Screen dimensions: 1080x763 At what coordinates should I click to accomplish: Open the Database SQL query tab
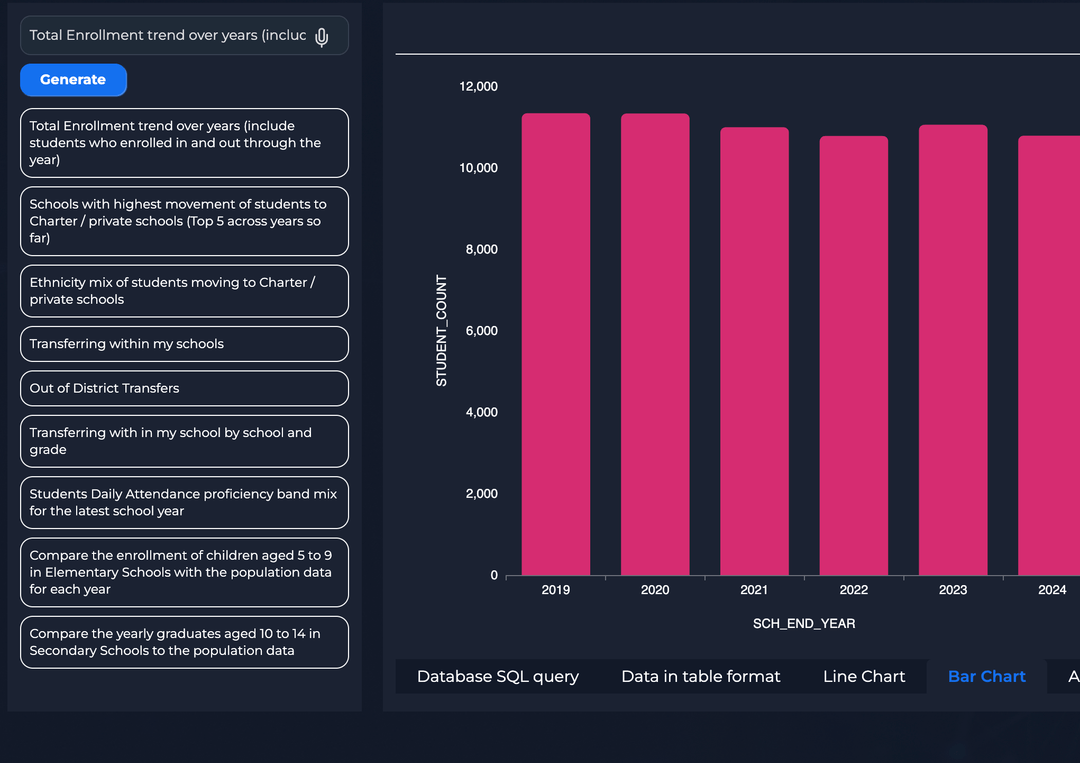pyautogui.click(x=497, y=677)
